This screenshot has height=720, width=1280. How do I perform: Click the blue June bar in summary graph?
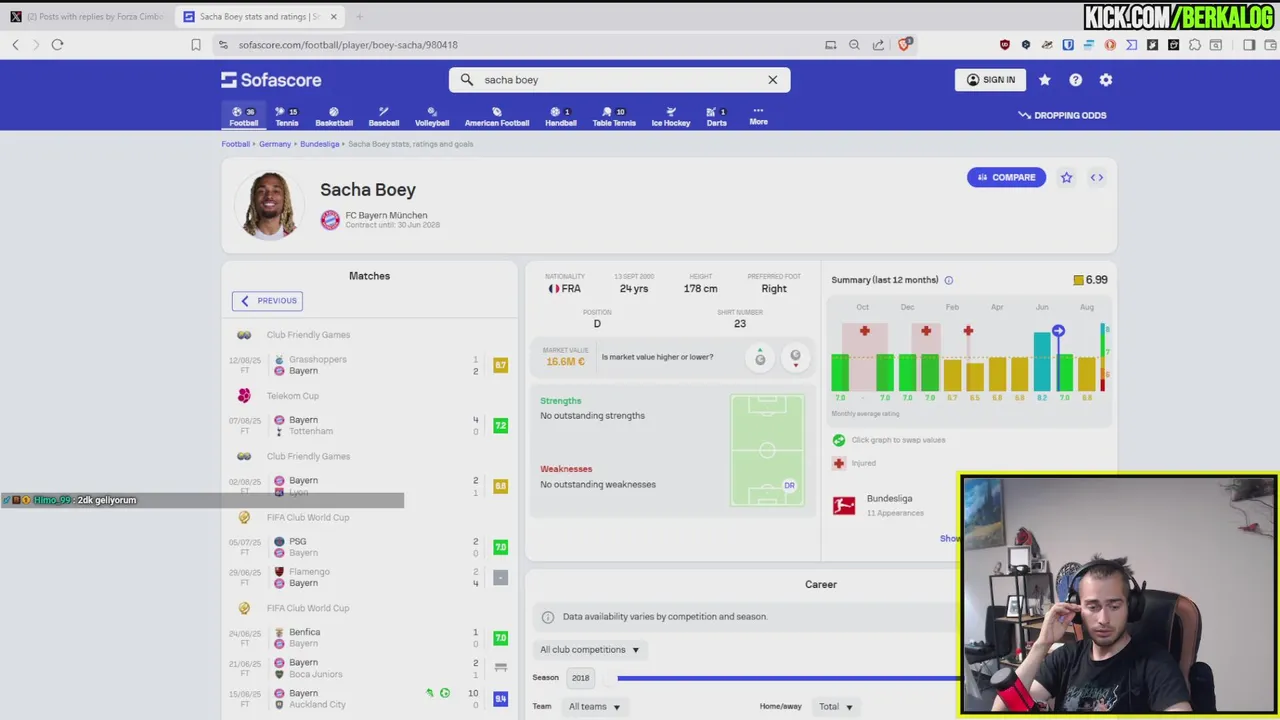pyautogui.click(x=1042, y=362)
